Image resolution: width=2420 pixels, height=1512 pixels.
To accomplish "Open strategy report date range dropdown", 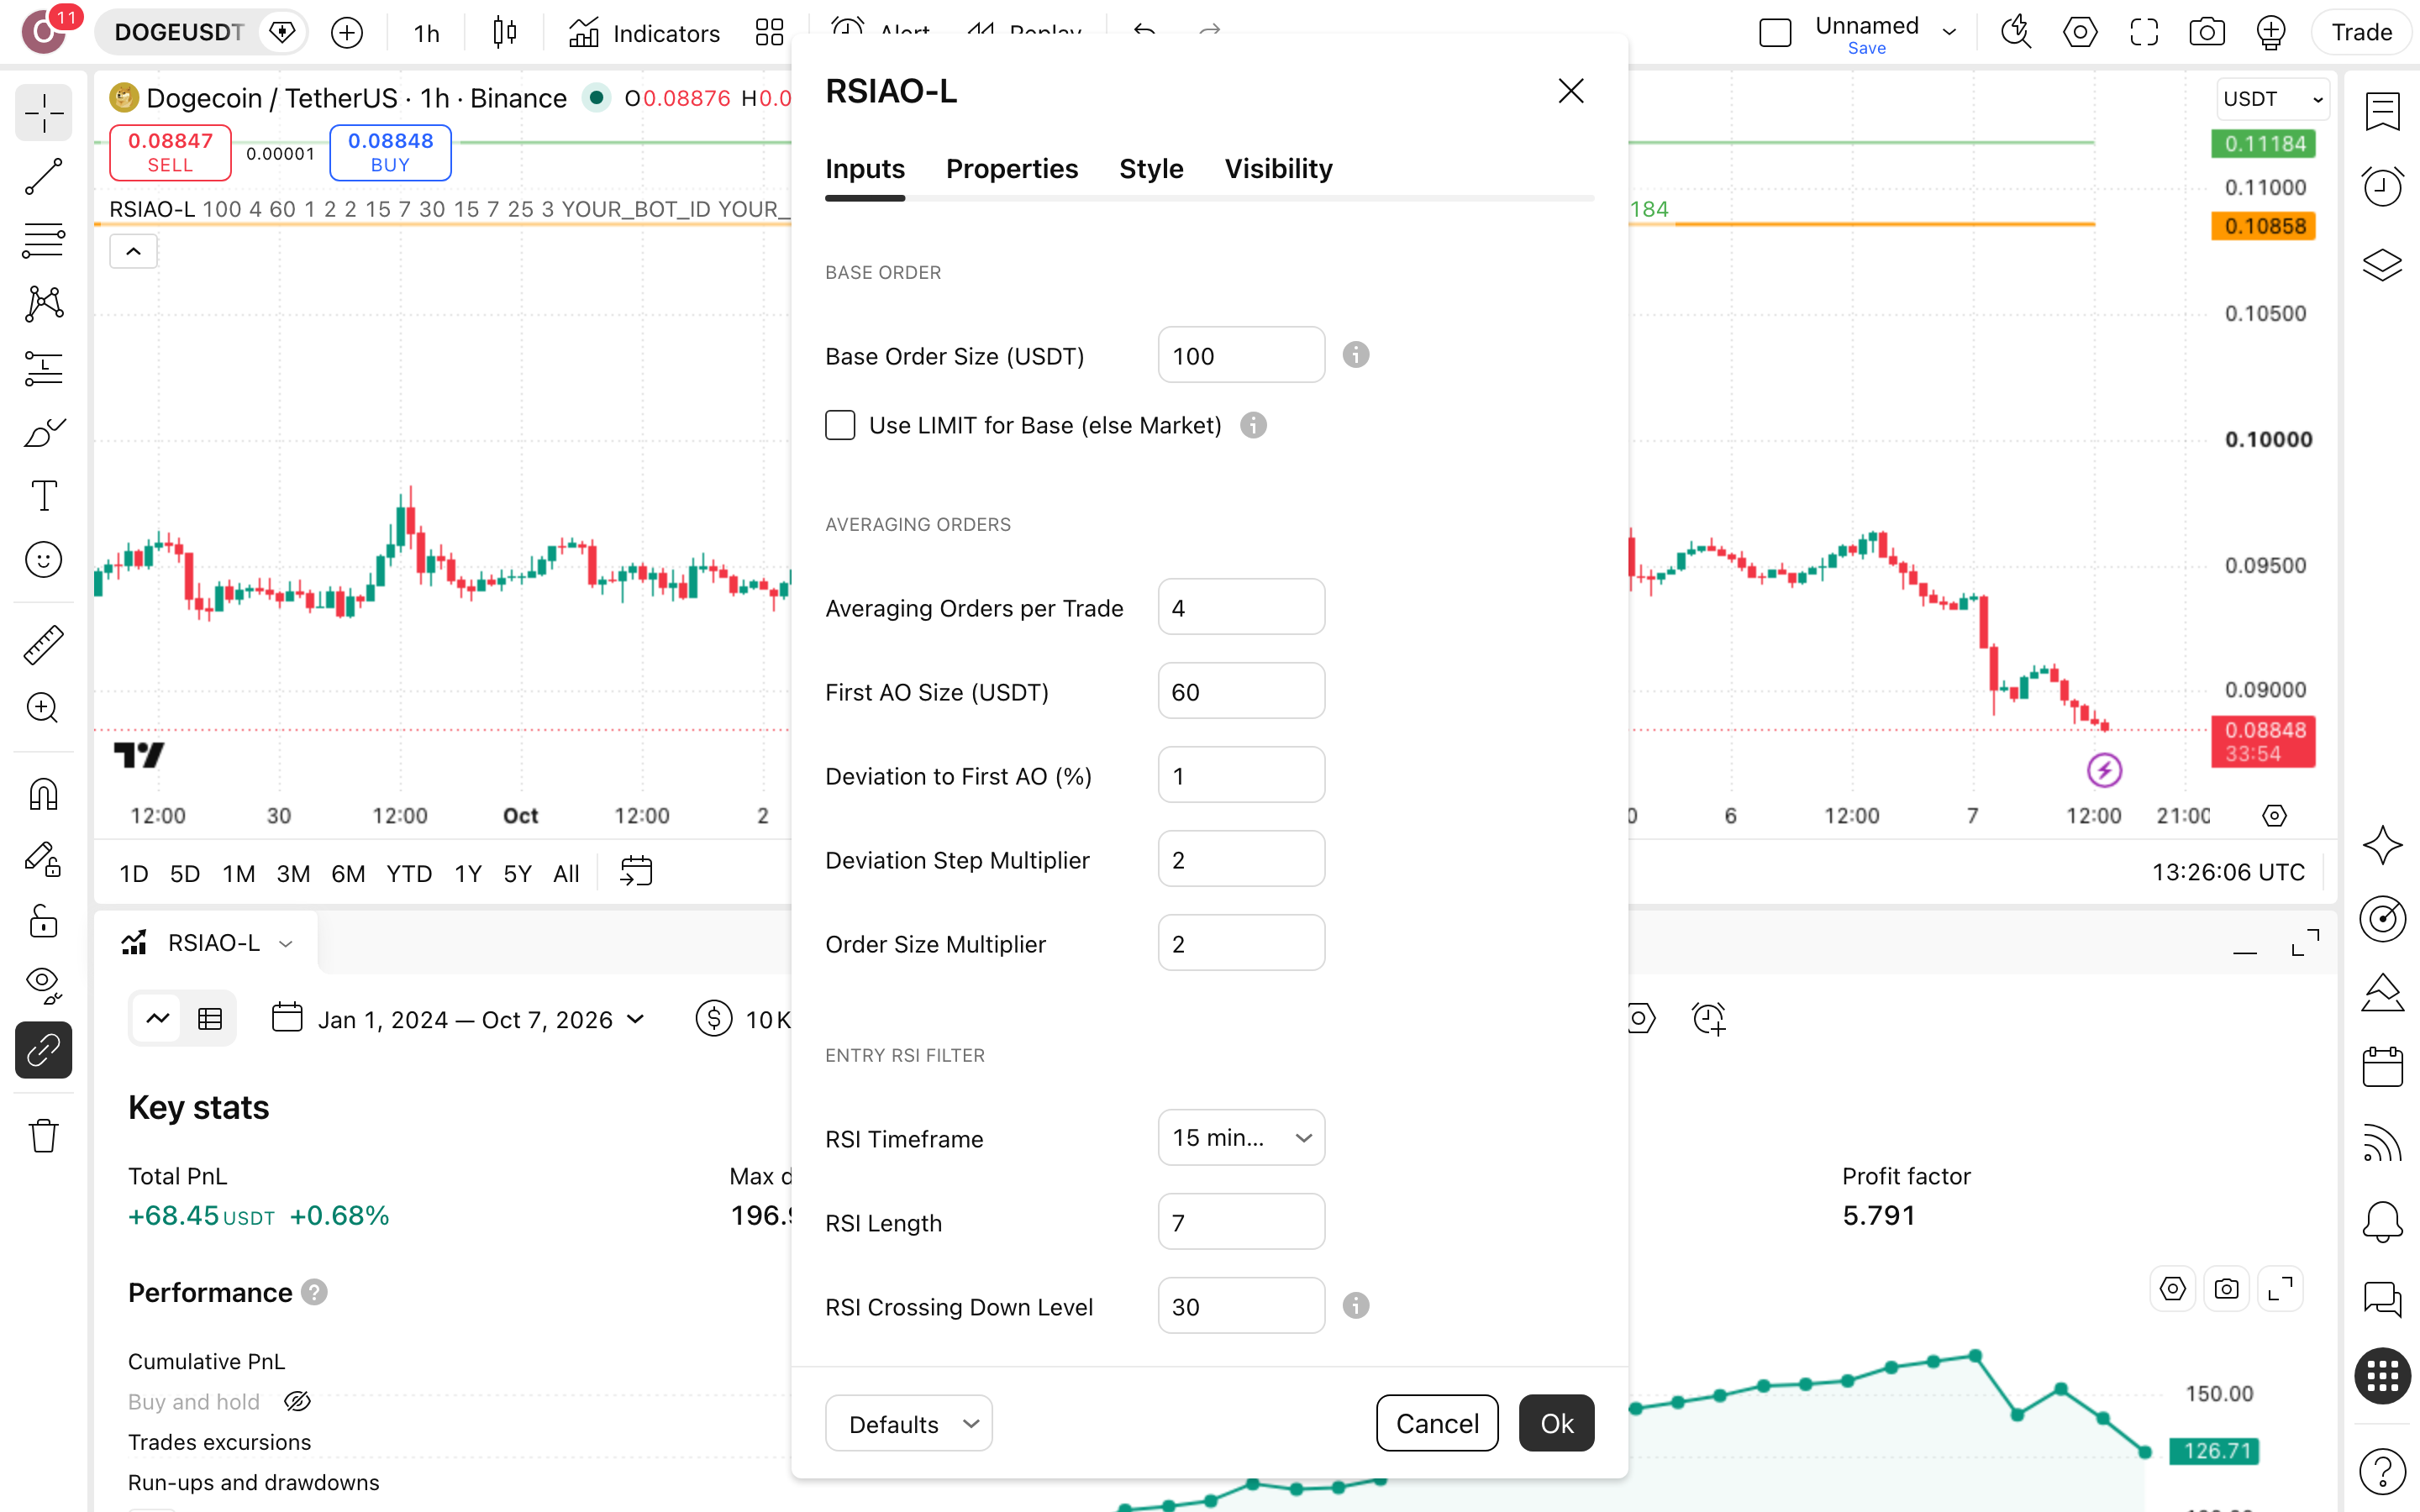I will [x=460, y=1019].
